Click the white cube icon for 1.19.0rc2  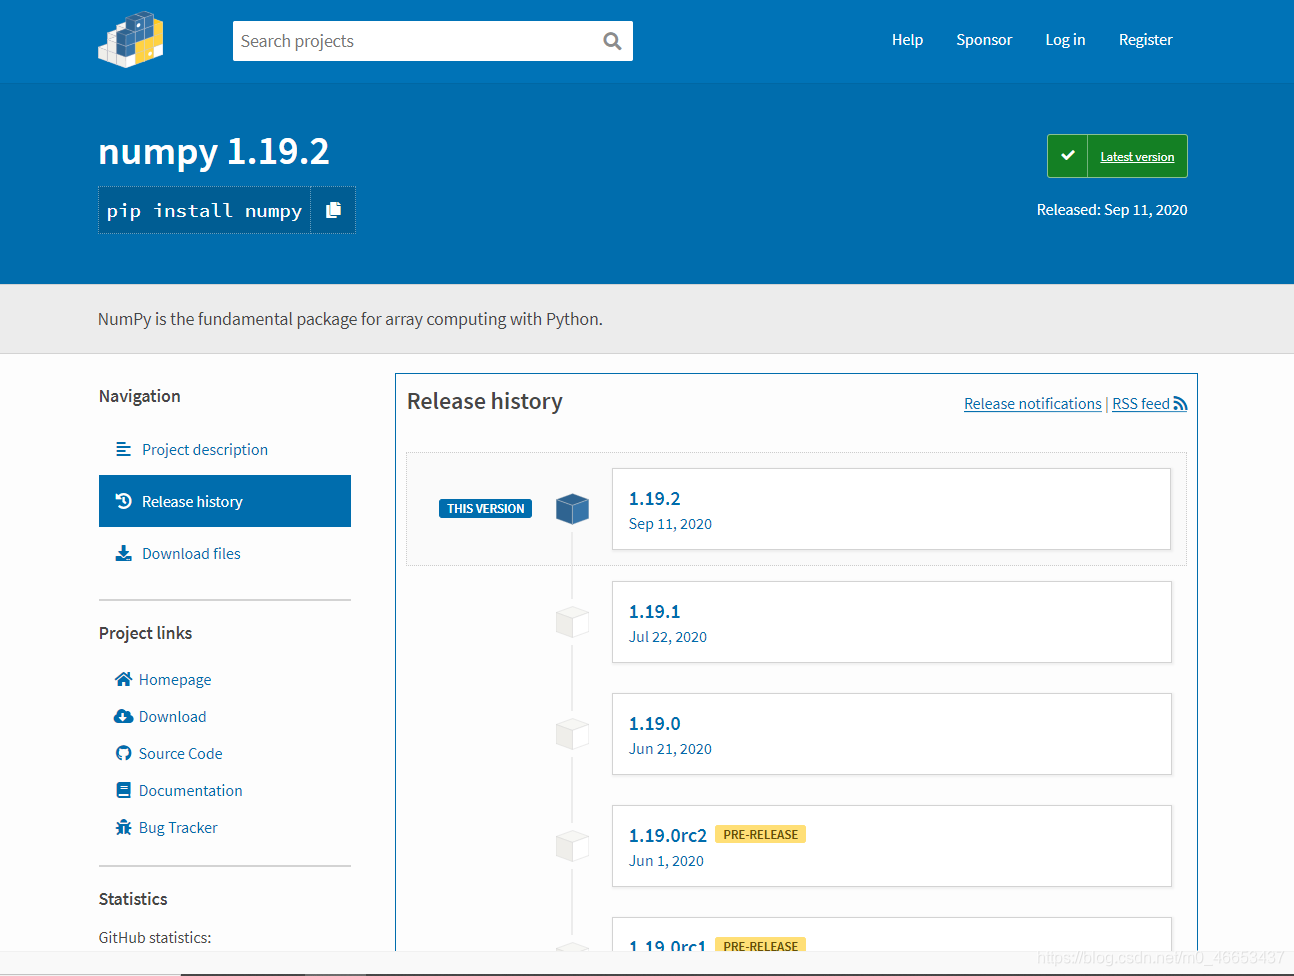(x=572, y=845)
